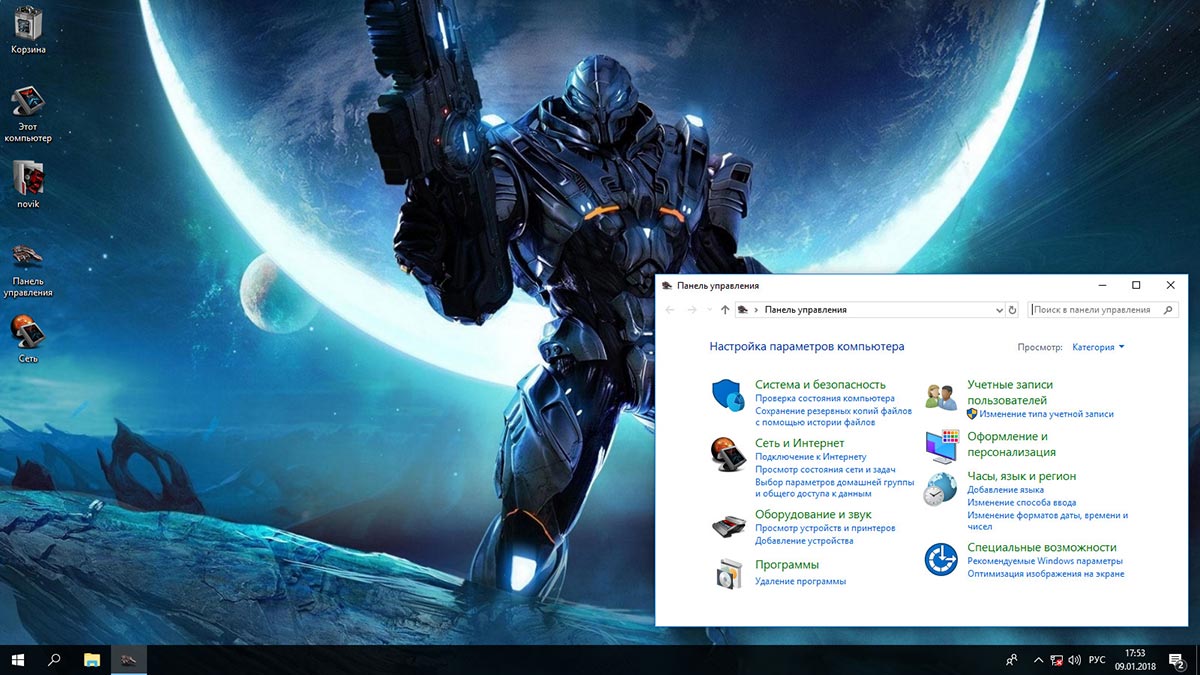Click the Панель управления address bar path
Viewport: 1200px width, 675px height.
805,310
